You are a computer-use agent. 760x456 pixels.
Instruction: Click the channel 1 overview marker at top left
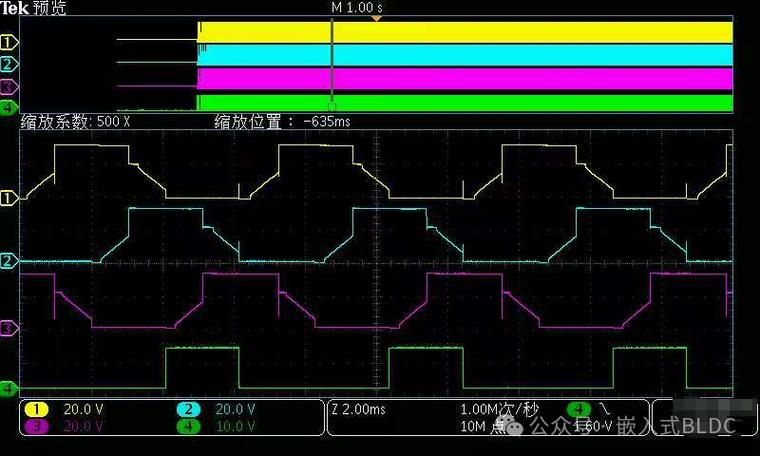[9, 42]
